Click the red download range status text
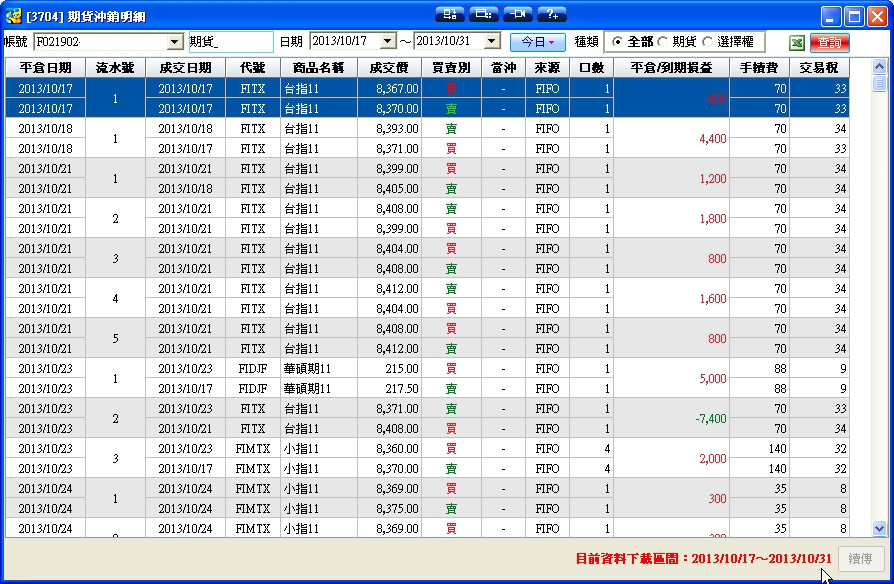This screenshot has width=894, height=584. coord(703,558)
